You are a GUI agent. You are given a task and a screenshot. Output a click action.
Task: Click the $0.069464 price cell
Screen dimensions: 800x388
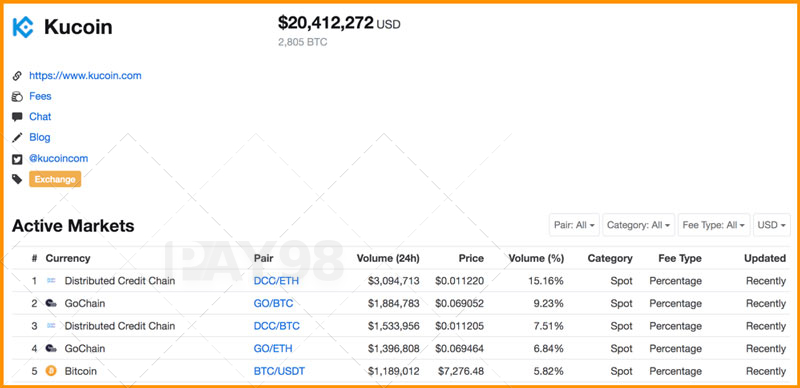(x=459, y=348)
